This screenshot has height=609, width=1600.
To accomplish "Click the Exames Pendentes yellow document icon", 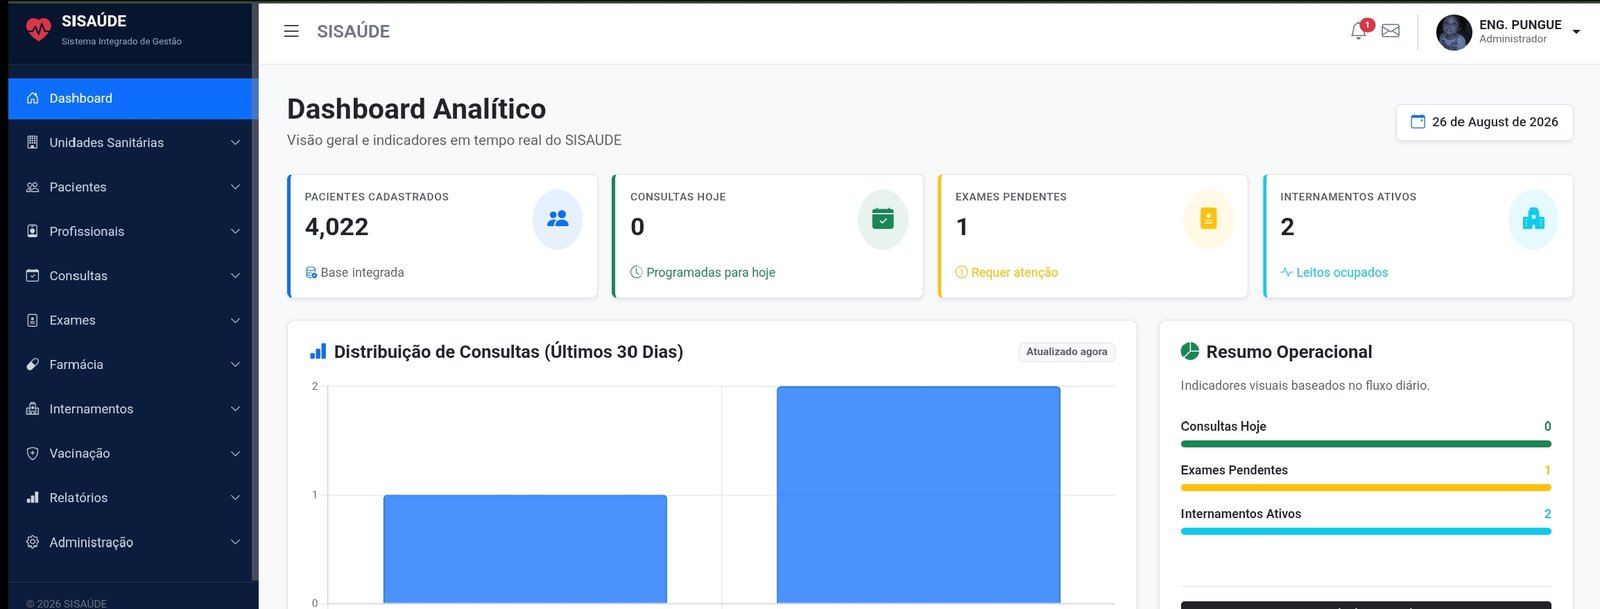I will pos(1208,219).
